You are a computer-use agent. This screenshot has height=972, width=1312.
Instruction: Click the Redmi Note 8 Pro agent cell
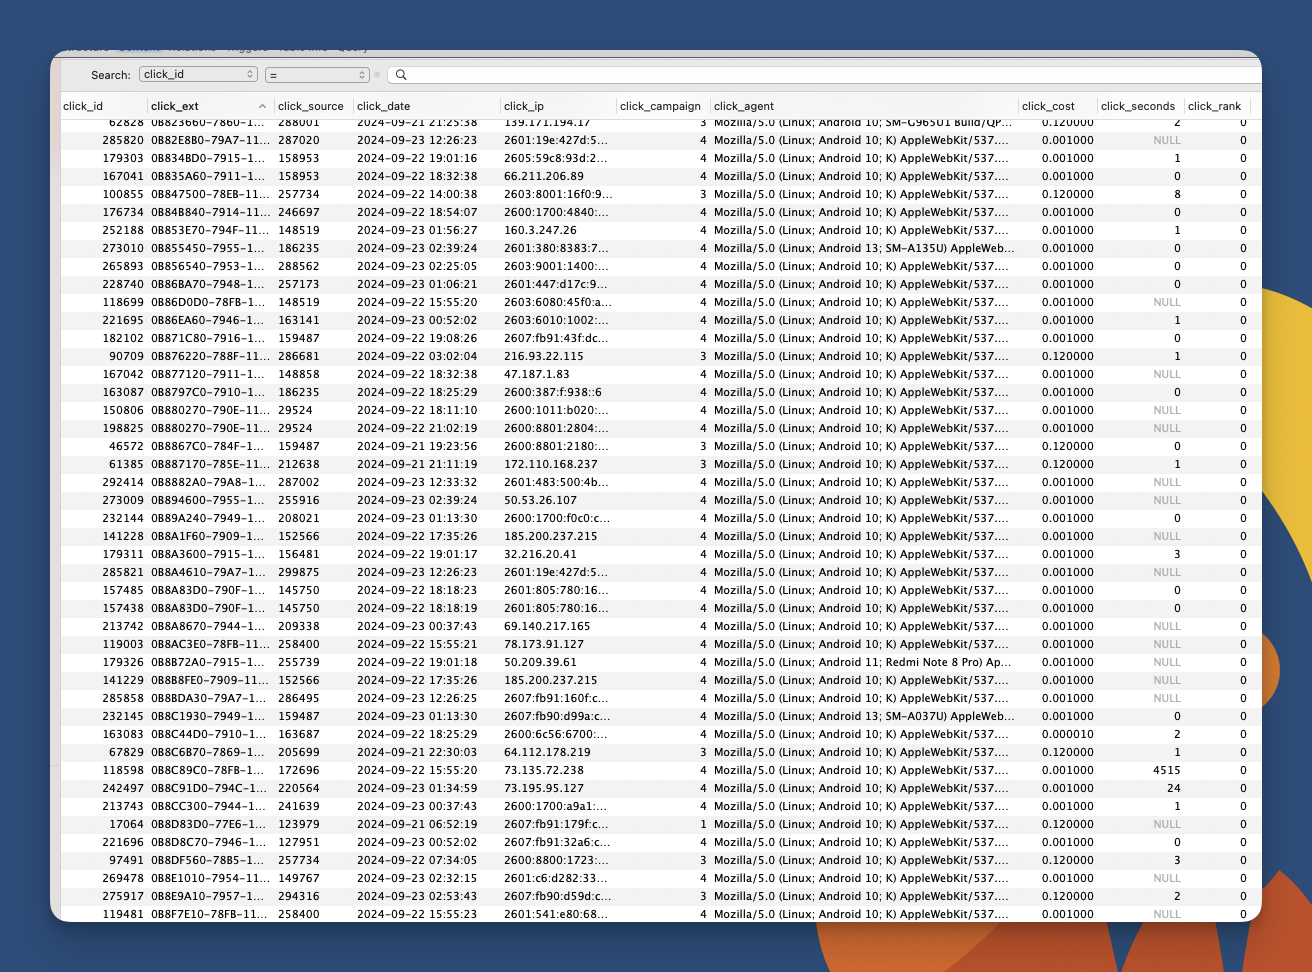click(863, 662)
